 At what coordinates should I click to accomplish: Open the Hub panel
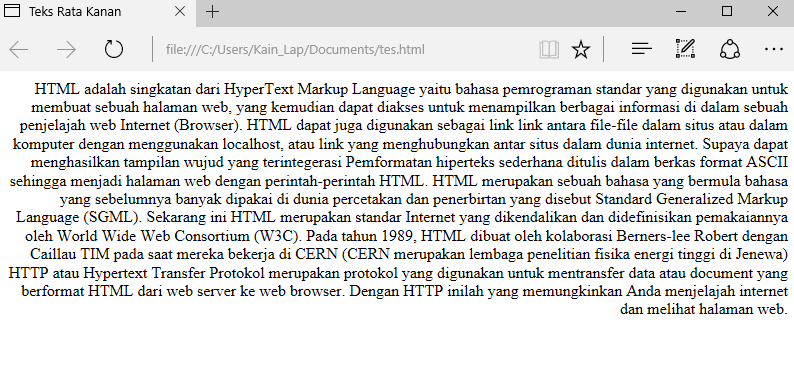642,49
